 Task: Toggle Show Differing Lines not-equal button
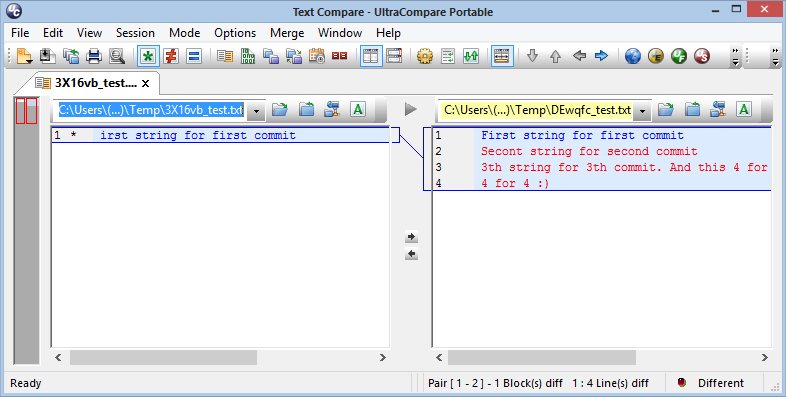(171, 56)
